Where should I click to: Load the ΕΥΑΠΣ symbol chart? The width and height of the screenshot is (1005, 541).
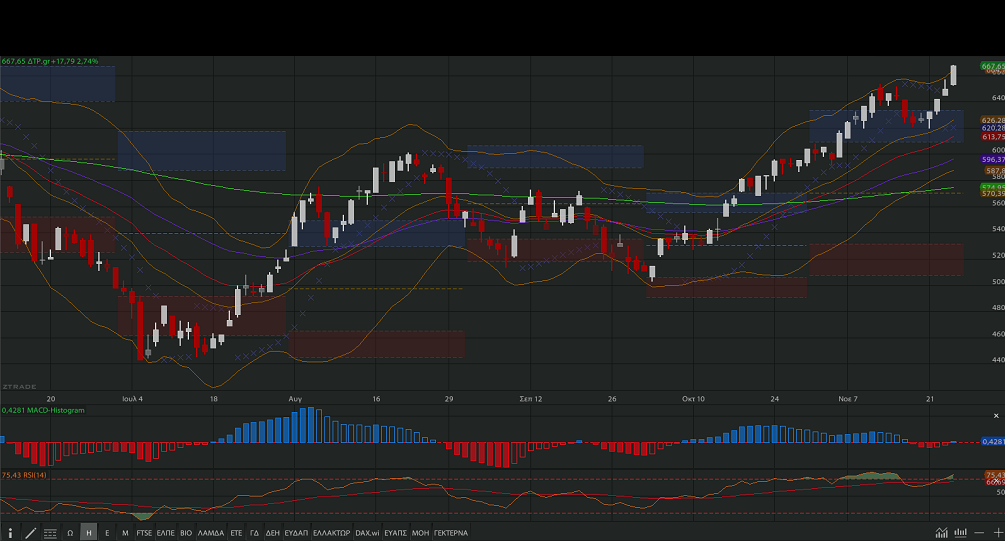click(395, 533)
